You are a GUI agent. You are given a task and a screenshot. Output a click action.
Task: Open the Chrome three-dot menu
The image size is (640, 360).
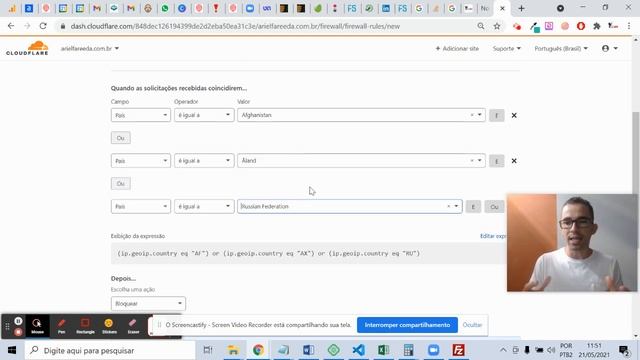pyautogui.click(x=629, y=26)
